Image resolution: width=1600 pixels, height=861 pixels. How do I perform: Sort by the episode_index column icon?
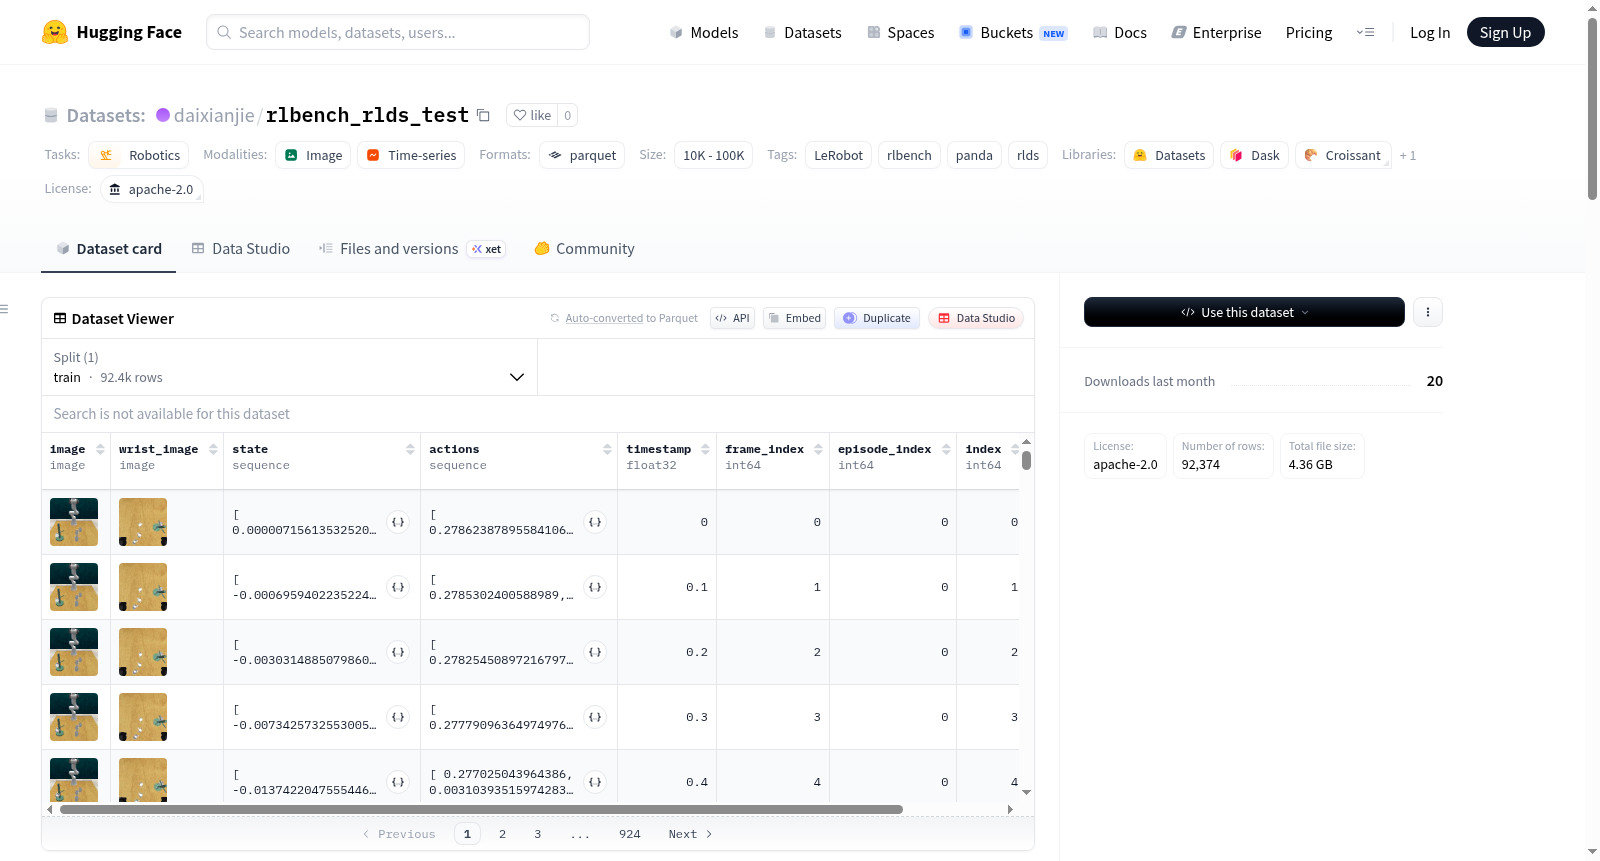click(946, 450)
